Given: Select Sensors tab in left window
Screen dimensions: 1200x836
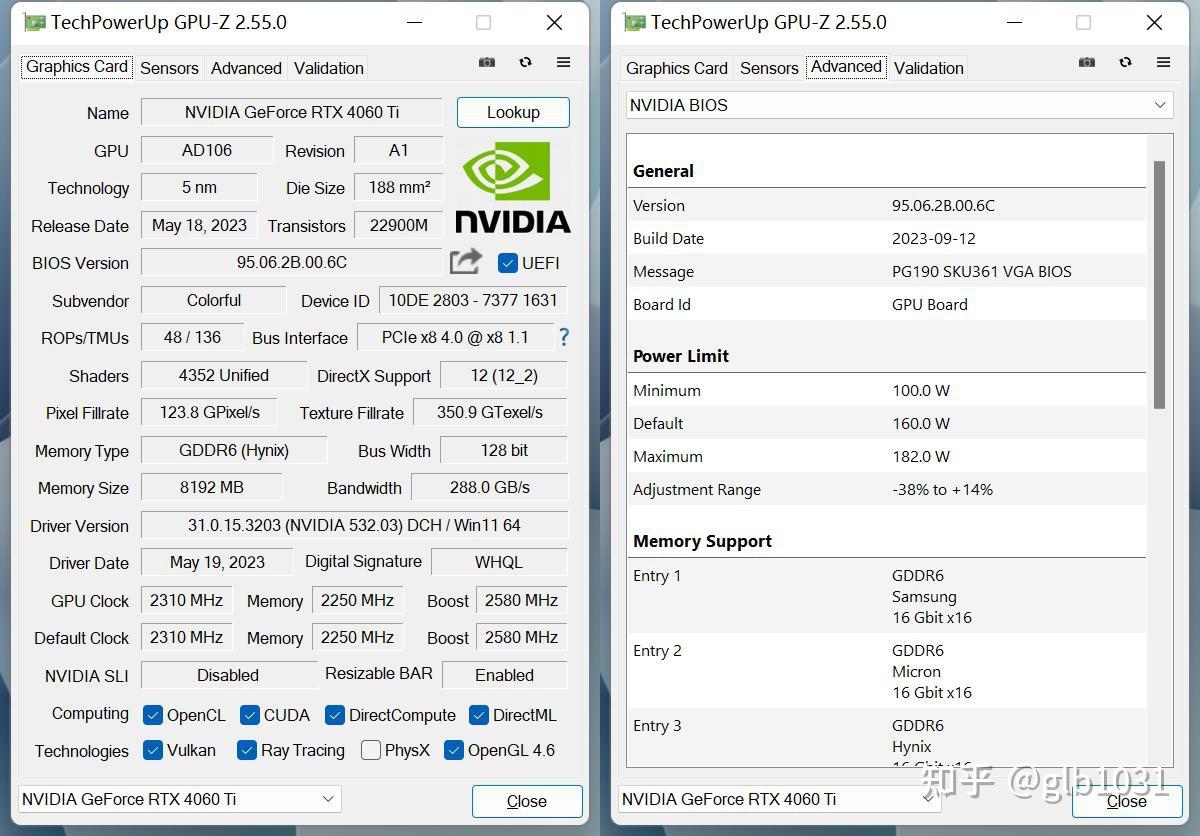Looking at the screenshot, I should point(169,68).
